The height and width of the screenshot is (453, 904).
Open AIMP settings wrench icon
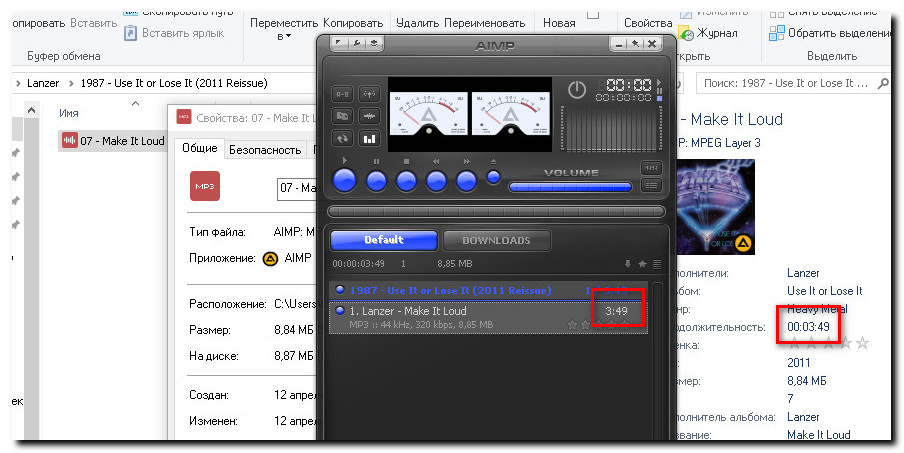click(x=356, y=43)
